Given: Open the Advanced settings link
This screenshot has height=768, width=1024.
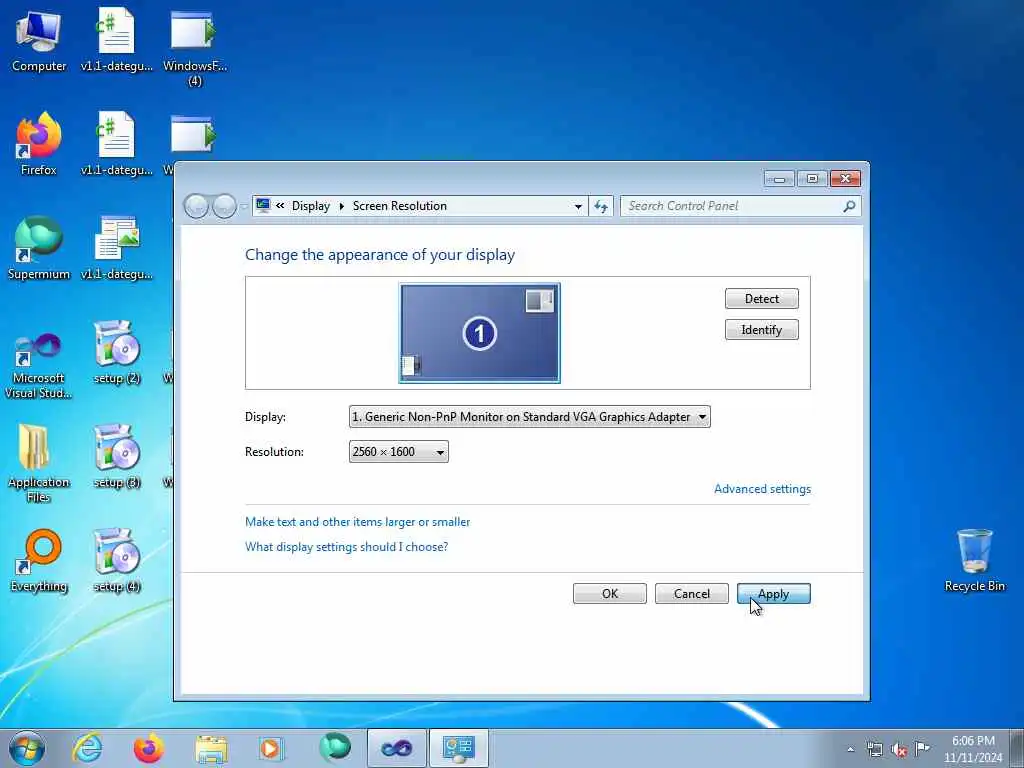Looking at the screenshot, I should tap(762, 489).
